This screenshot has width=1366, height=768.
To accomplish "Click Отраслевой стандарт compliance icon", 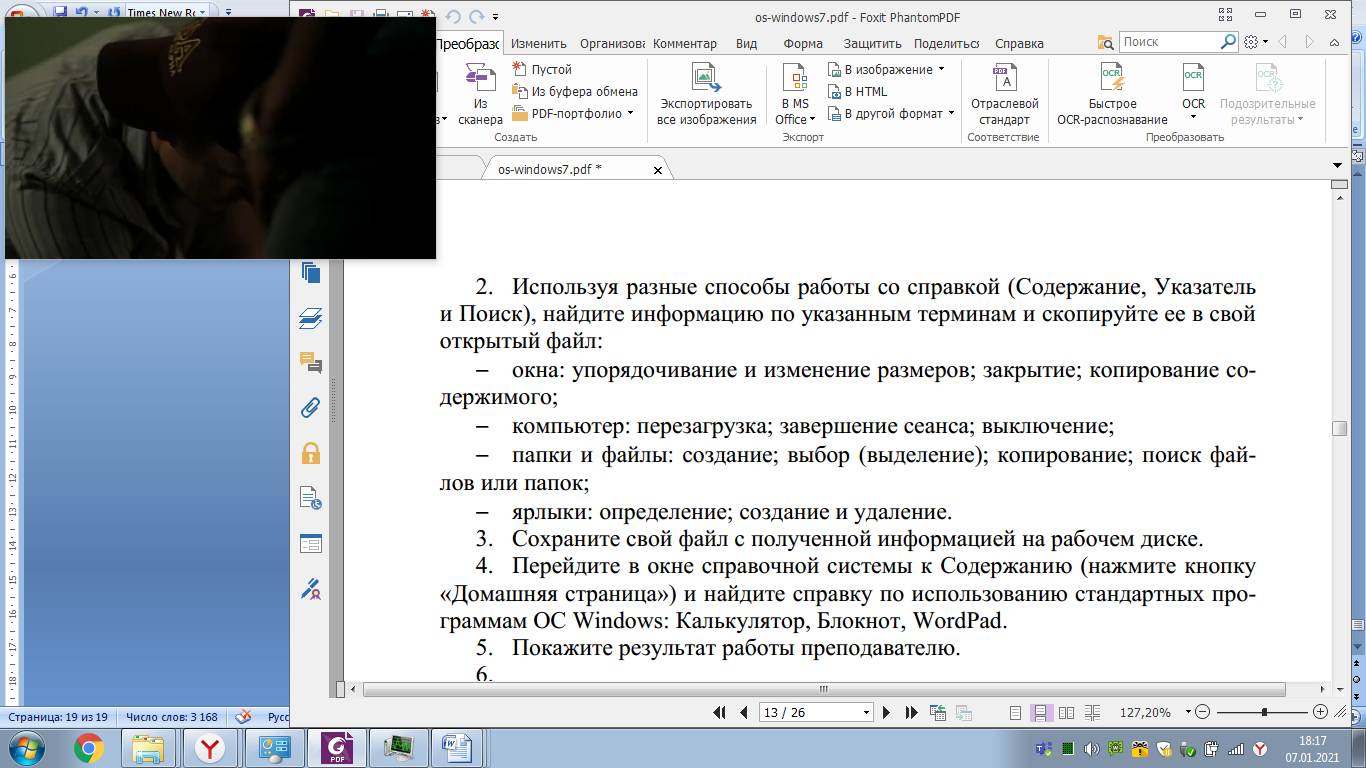I will pyautogui.click(x=1004, y=94).
